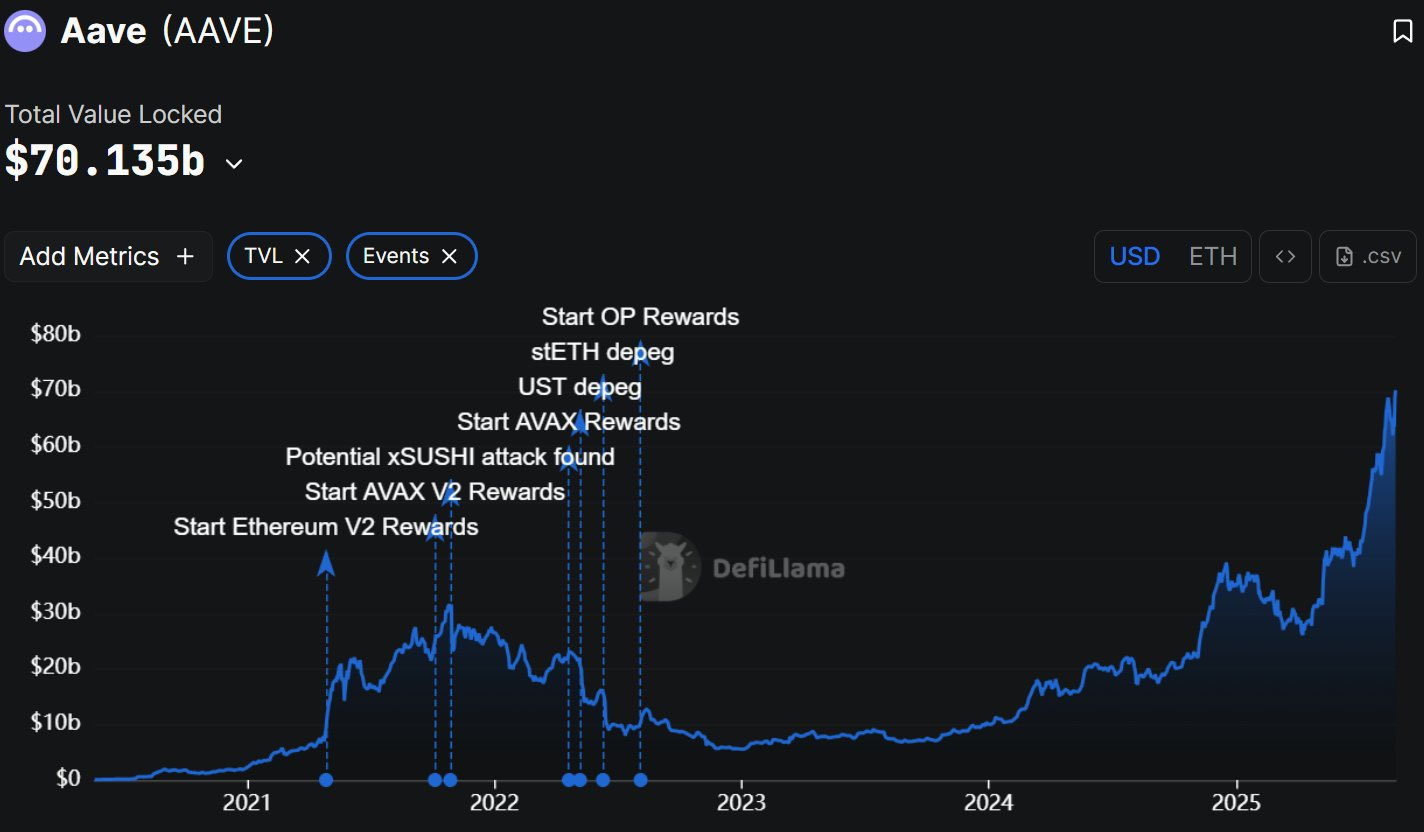
Task: Click the 'UST depeg' label
Action: [580, 387]
